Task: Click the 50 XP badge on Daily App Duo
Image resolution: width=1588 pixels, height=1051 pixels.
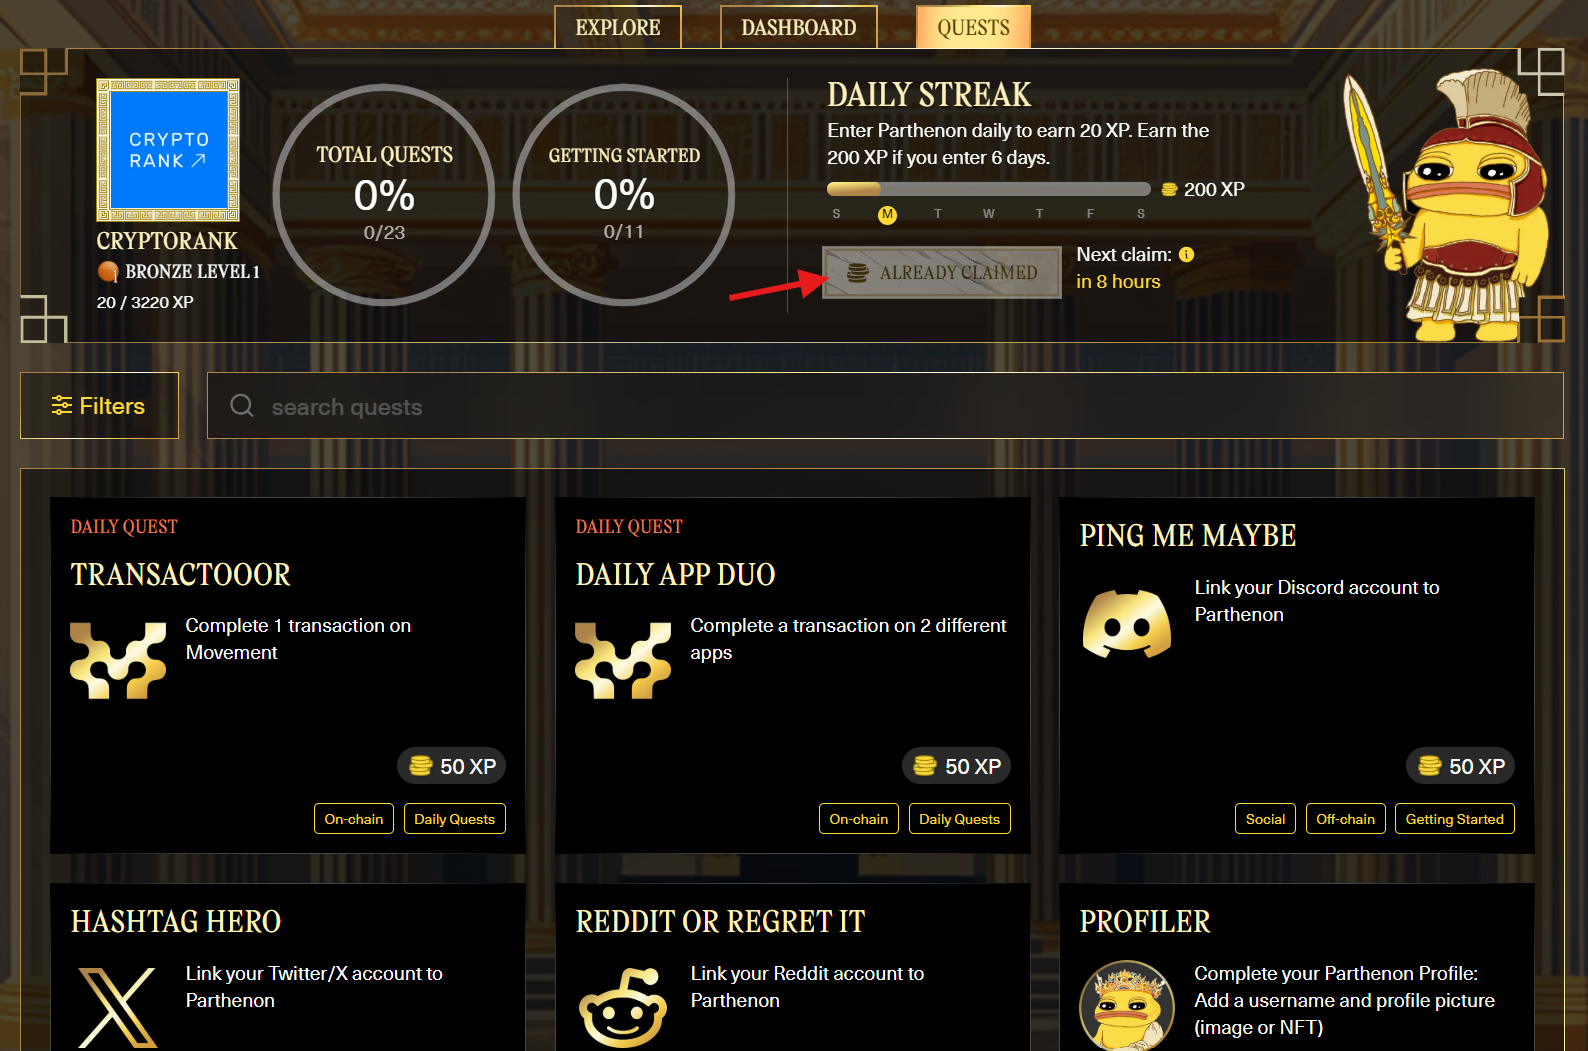Action: 957,766
